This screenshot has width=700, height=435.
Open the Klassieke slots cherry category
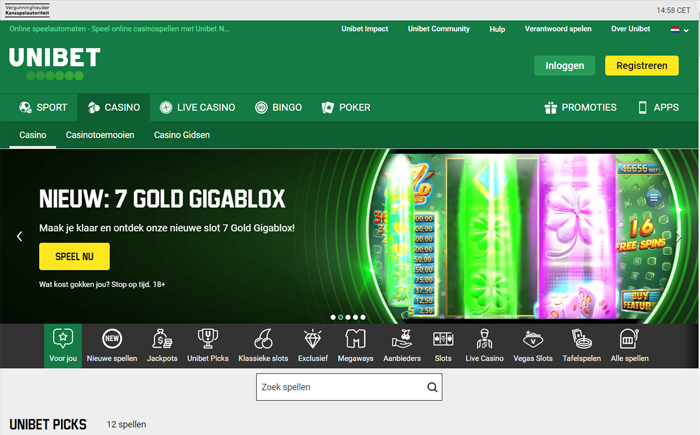(263, 346)
